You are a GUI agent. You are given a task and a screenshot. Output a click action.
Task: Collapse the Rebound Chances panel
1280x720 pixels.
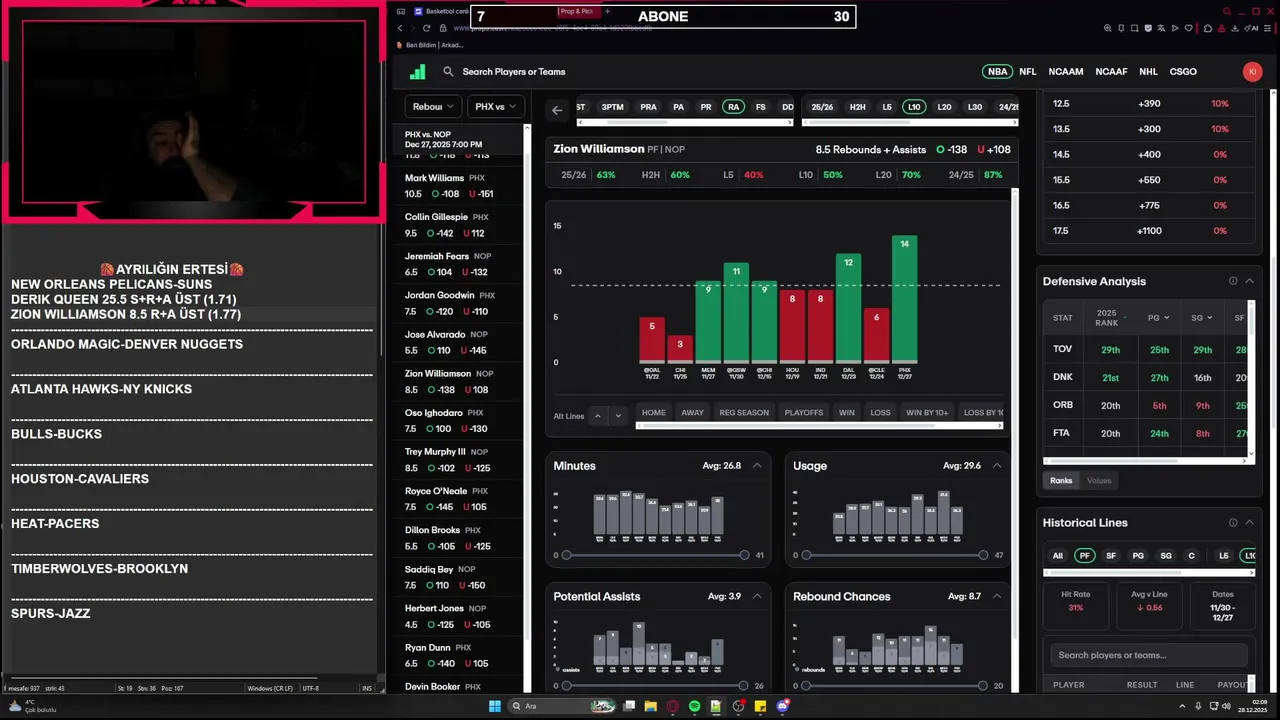point(997,596)
